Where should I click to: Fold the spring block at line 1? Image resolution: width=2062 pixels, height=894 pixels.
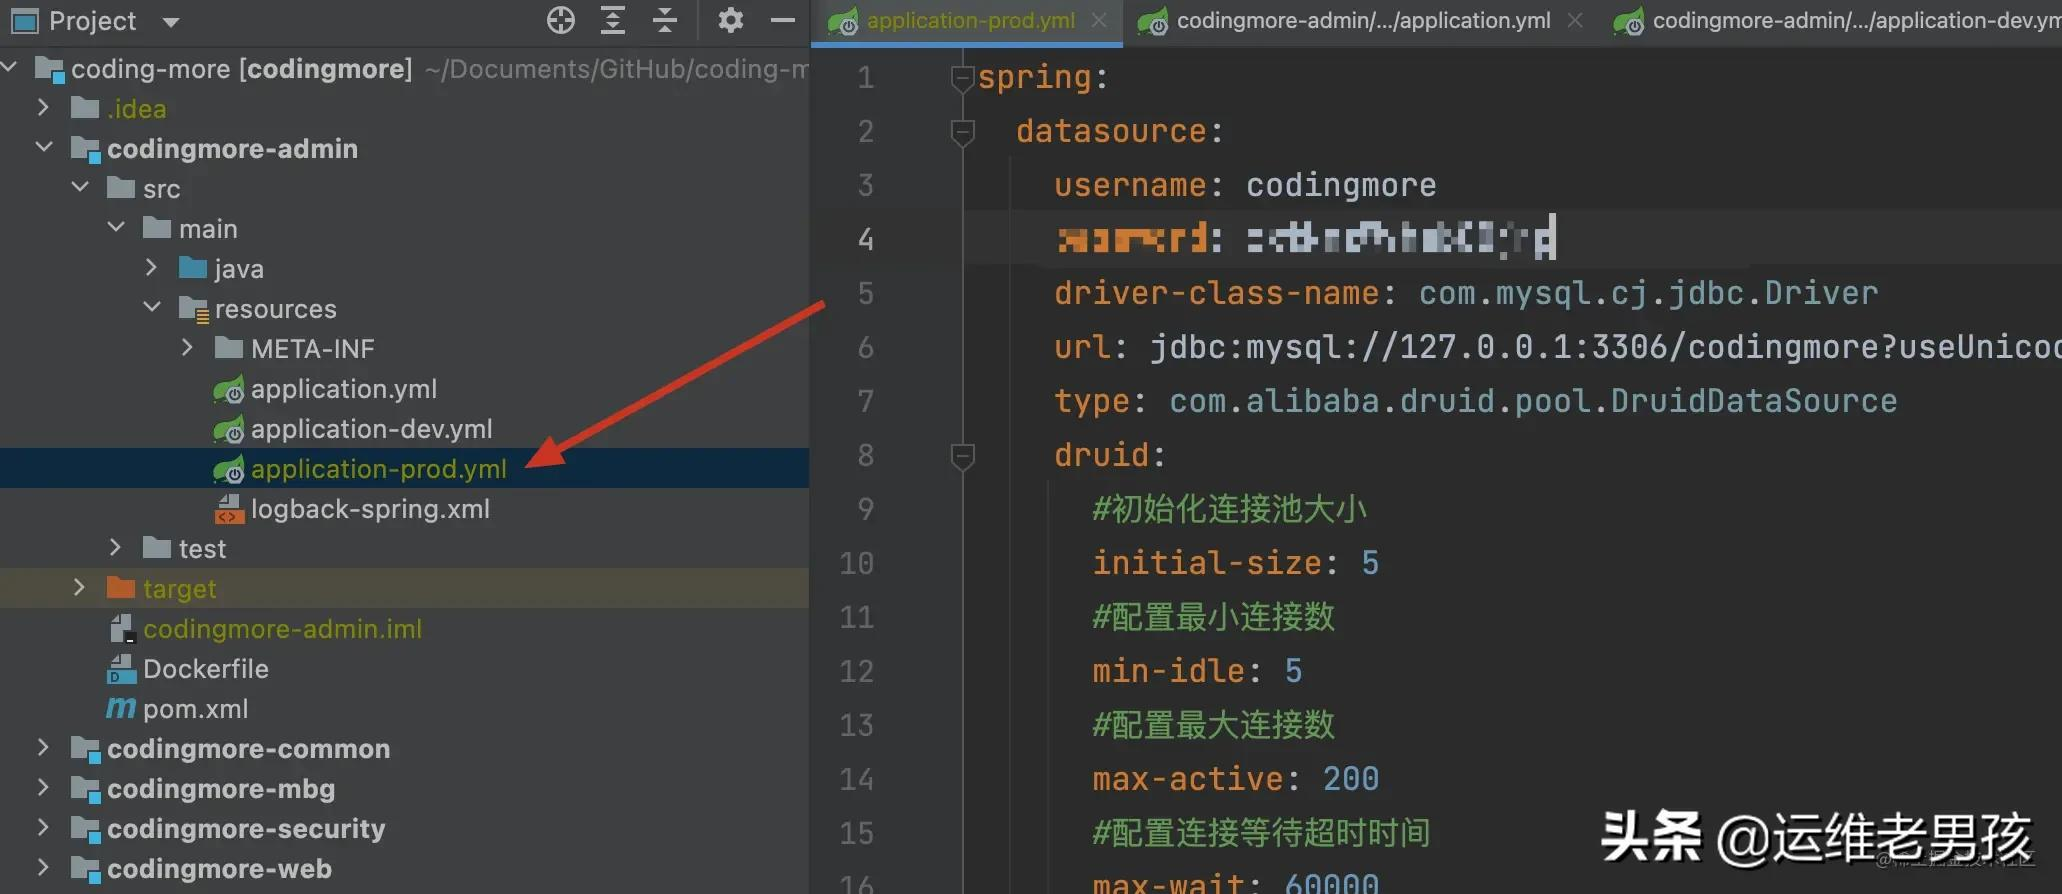pos(962,78)
